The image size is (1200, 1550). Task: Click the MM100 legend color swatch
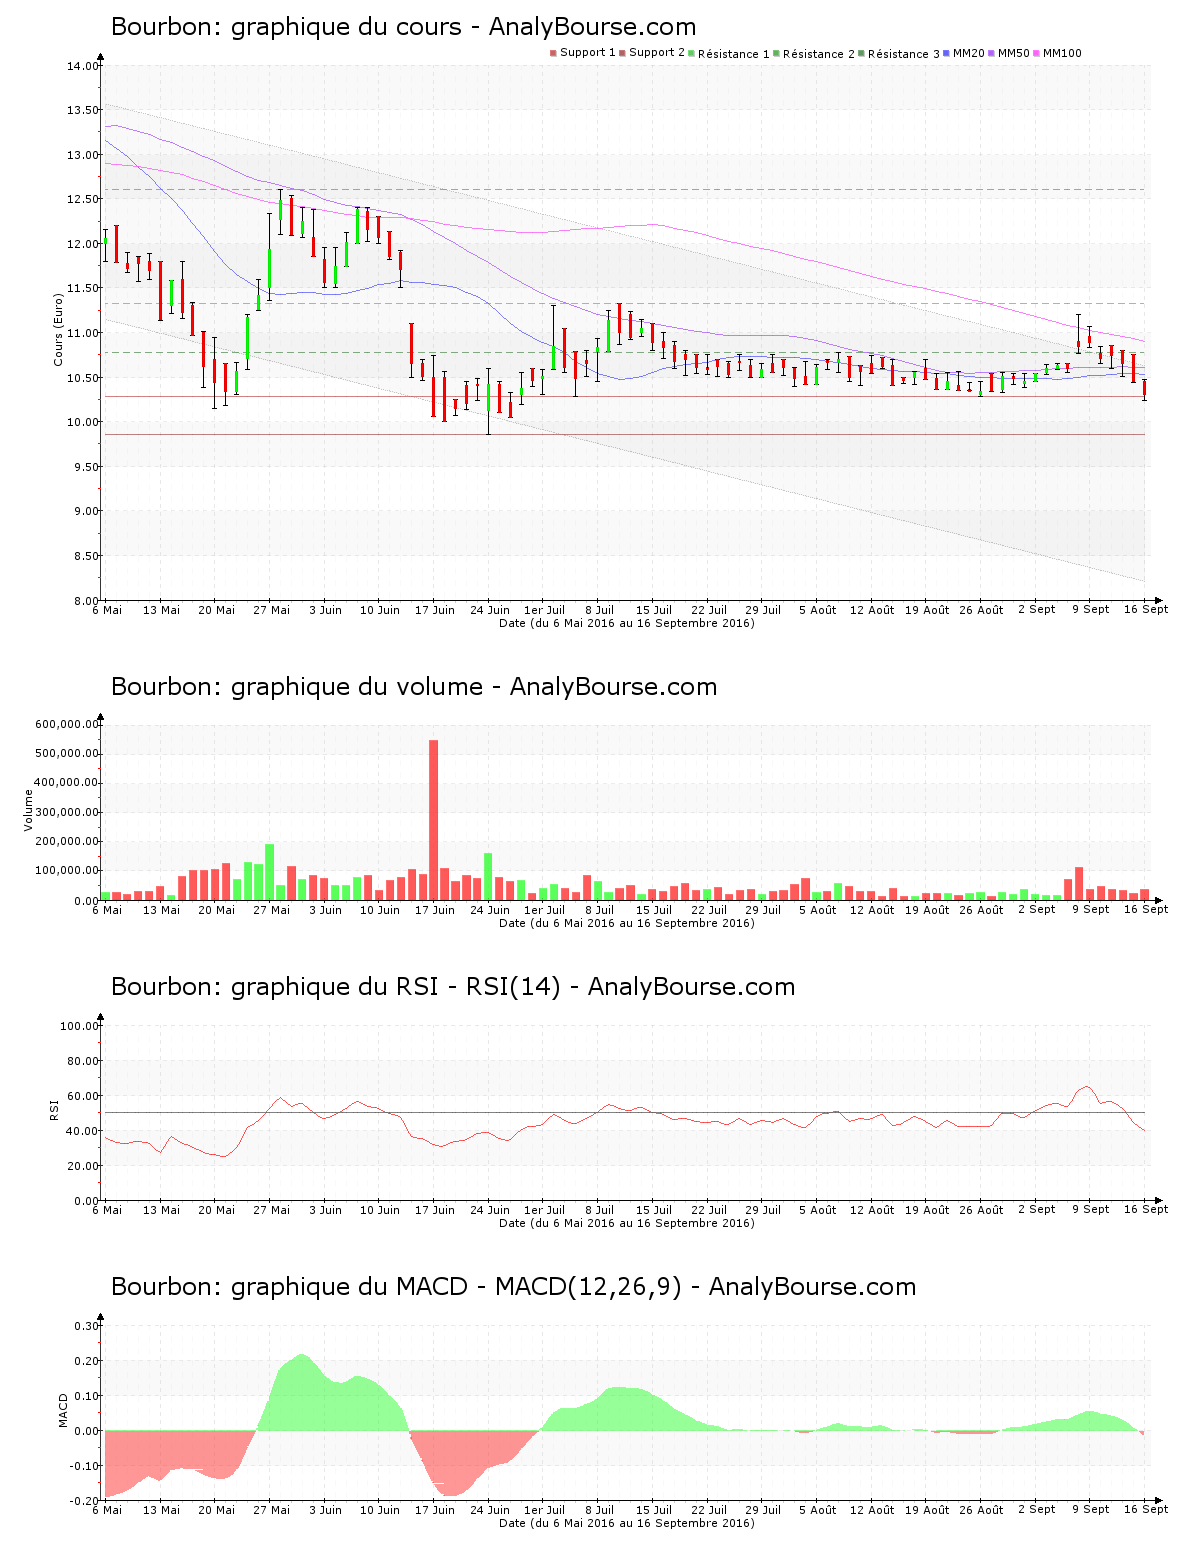pos(1036,53)
